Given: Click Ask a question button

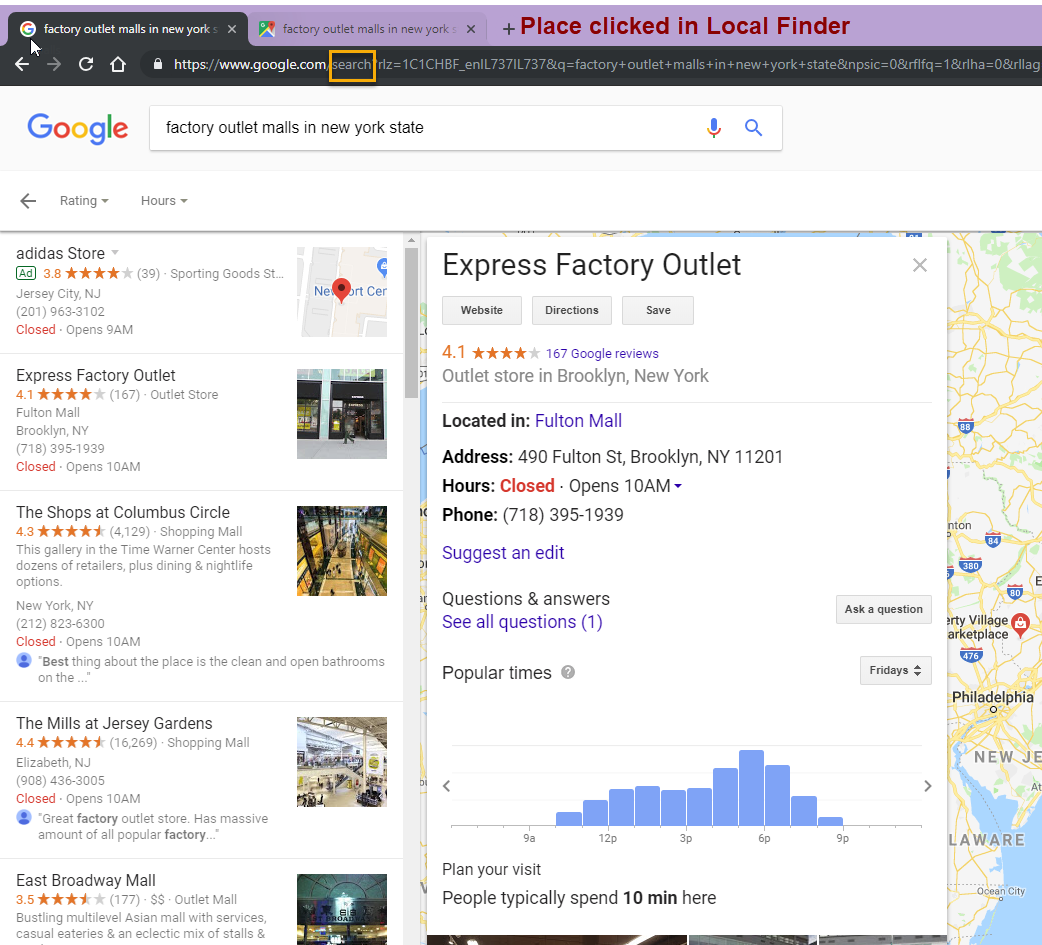Looking at the screenshot, I should 883,609.
